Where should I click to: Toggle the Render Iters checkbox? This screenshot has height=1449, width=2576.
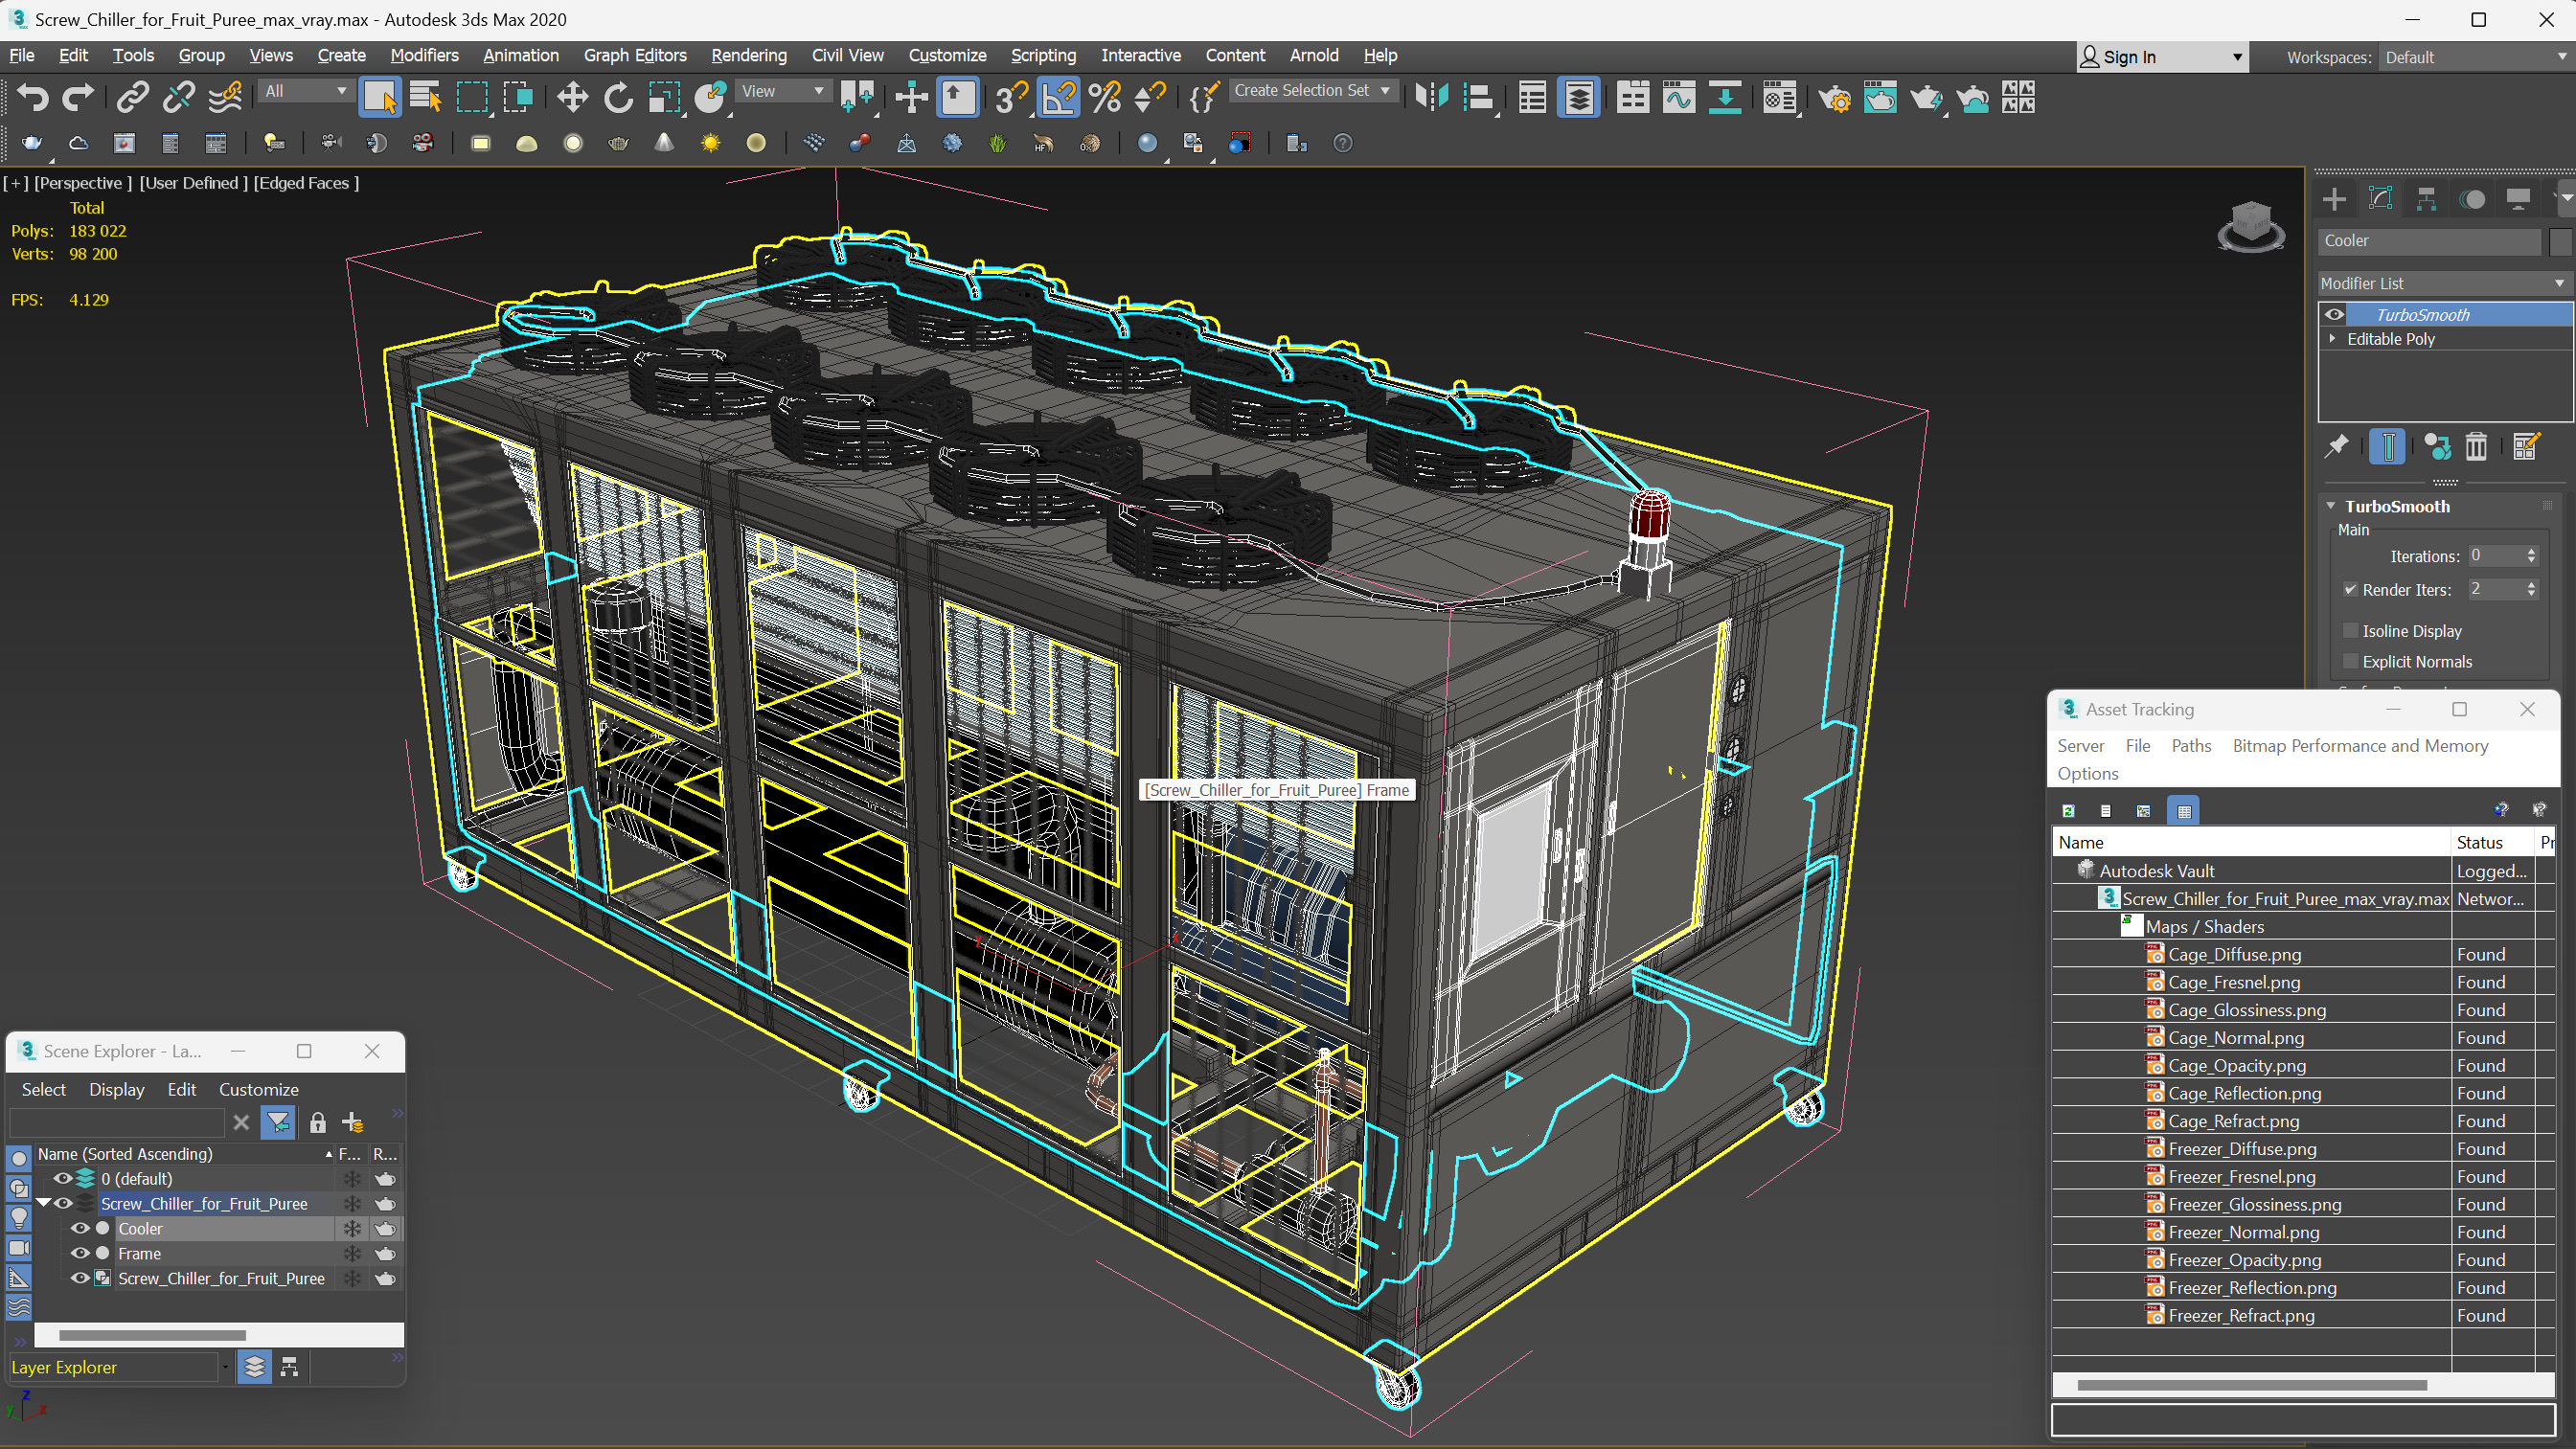(2351, 590)
